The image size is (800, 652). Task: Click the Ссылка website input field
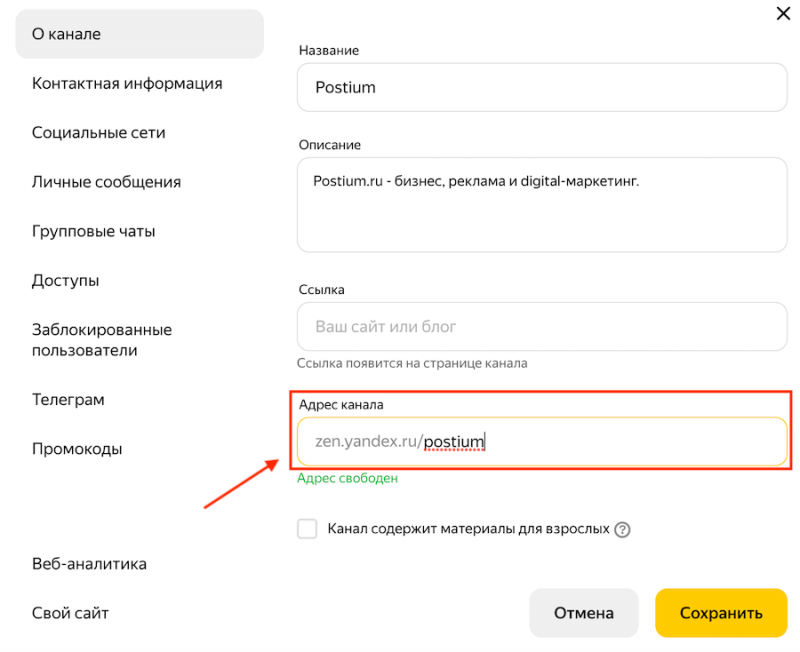[x=542, y=326]
